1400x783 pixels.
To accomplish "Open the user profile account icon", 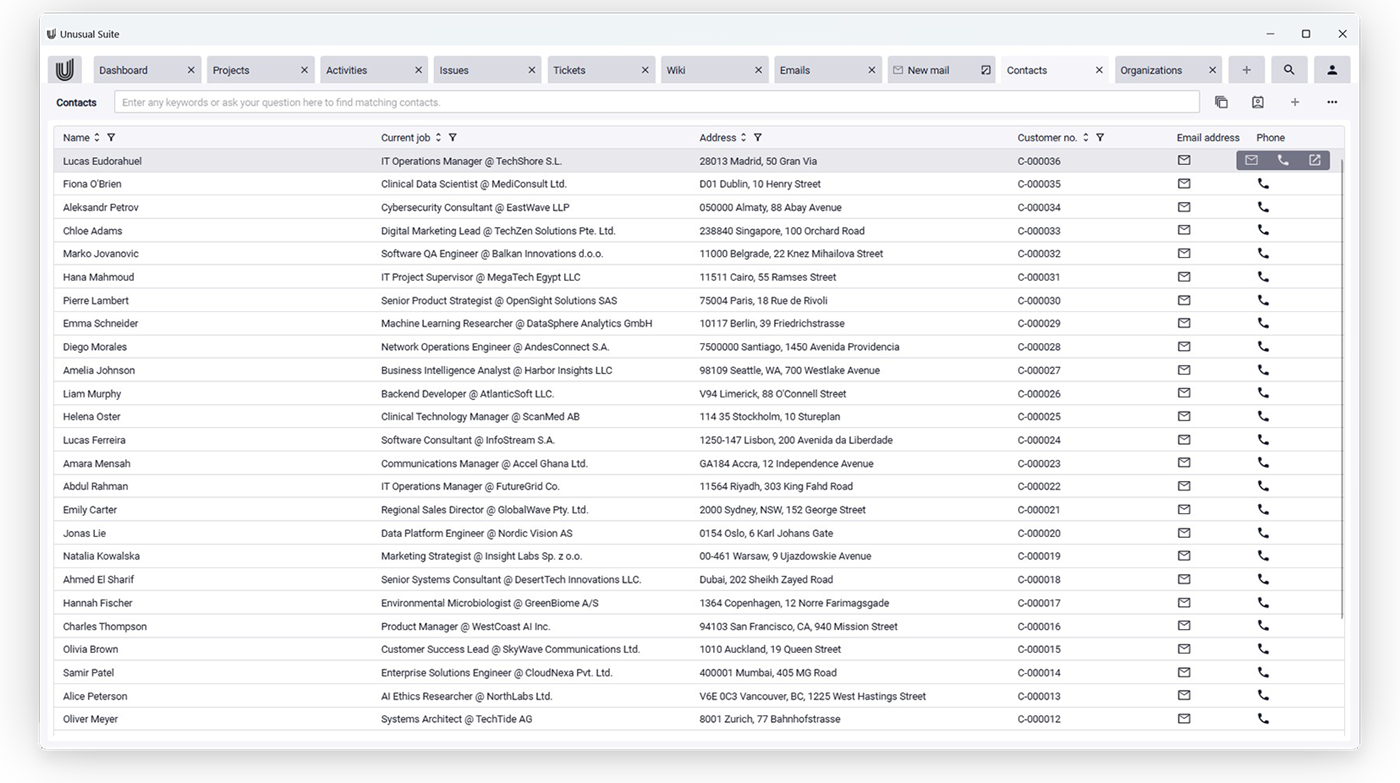I will pos(1332,70).
